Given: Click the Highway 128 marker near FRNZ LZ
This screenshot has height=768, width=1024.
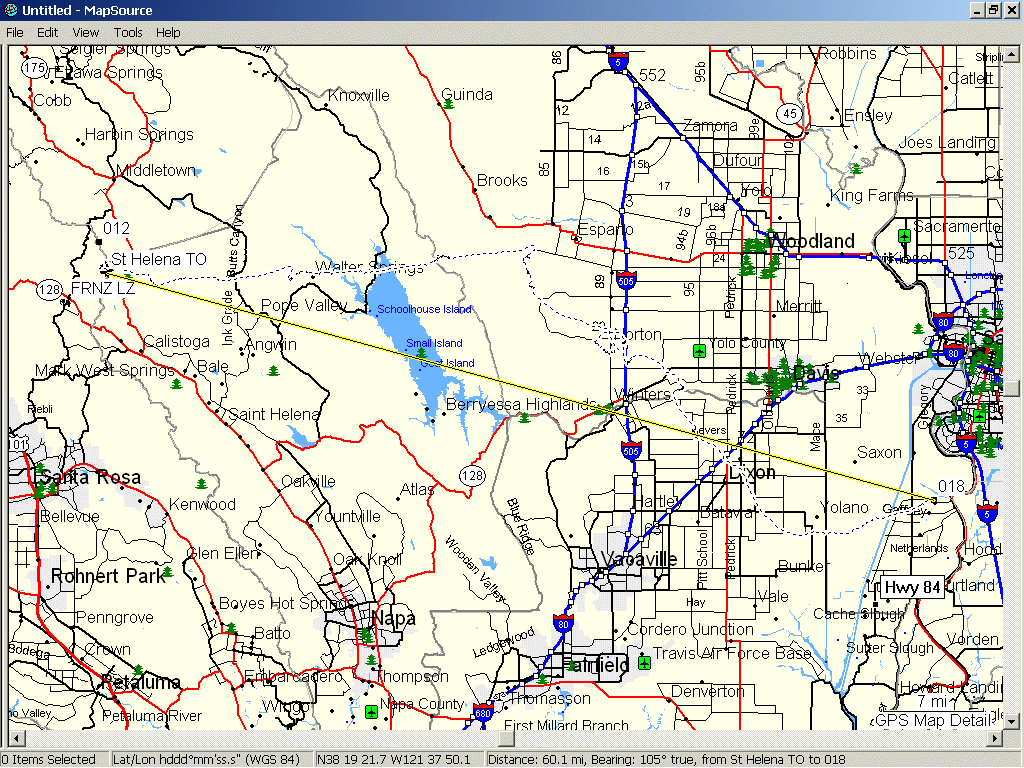Looking at the screenshot, I should pos(49,289).
